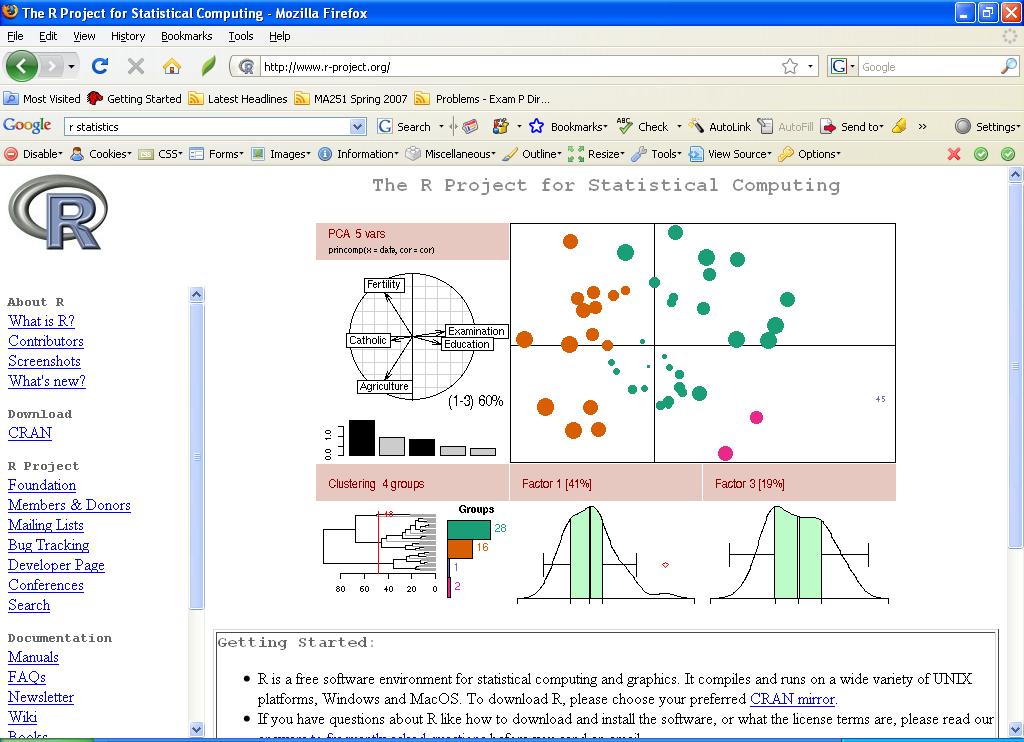Toggle the spell Check button
This screenshot has height=742, width=1024.
643,127
